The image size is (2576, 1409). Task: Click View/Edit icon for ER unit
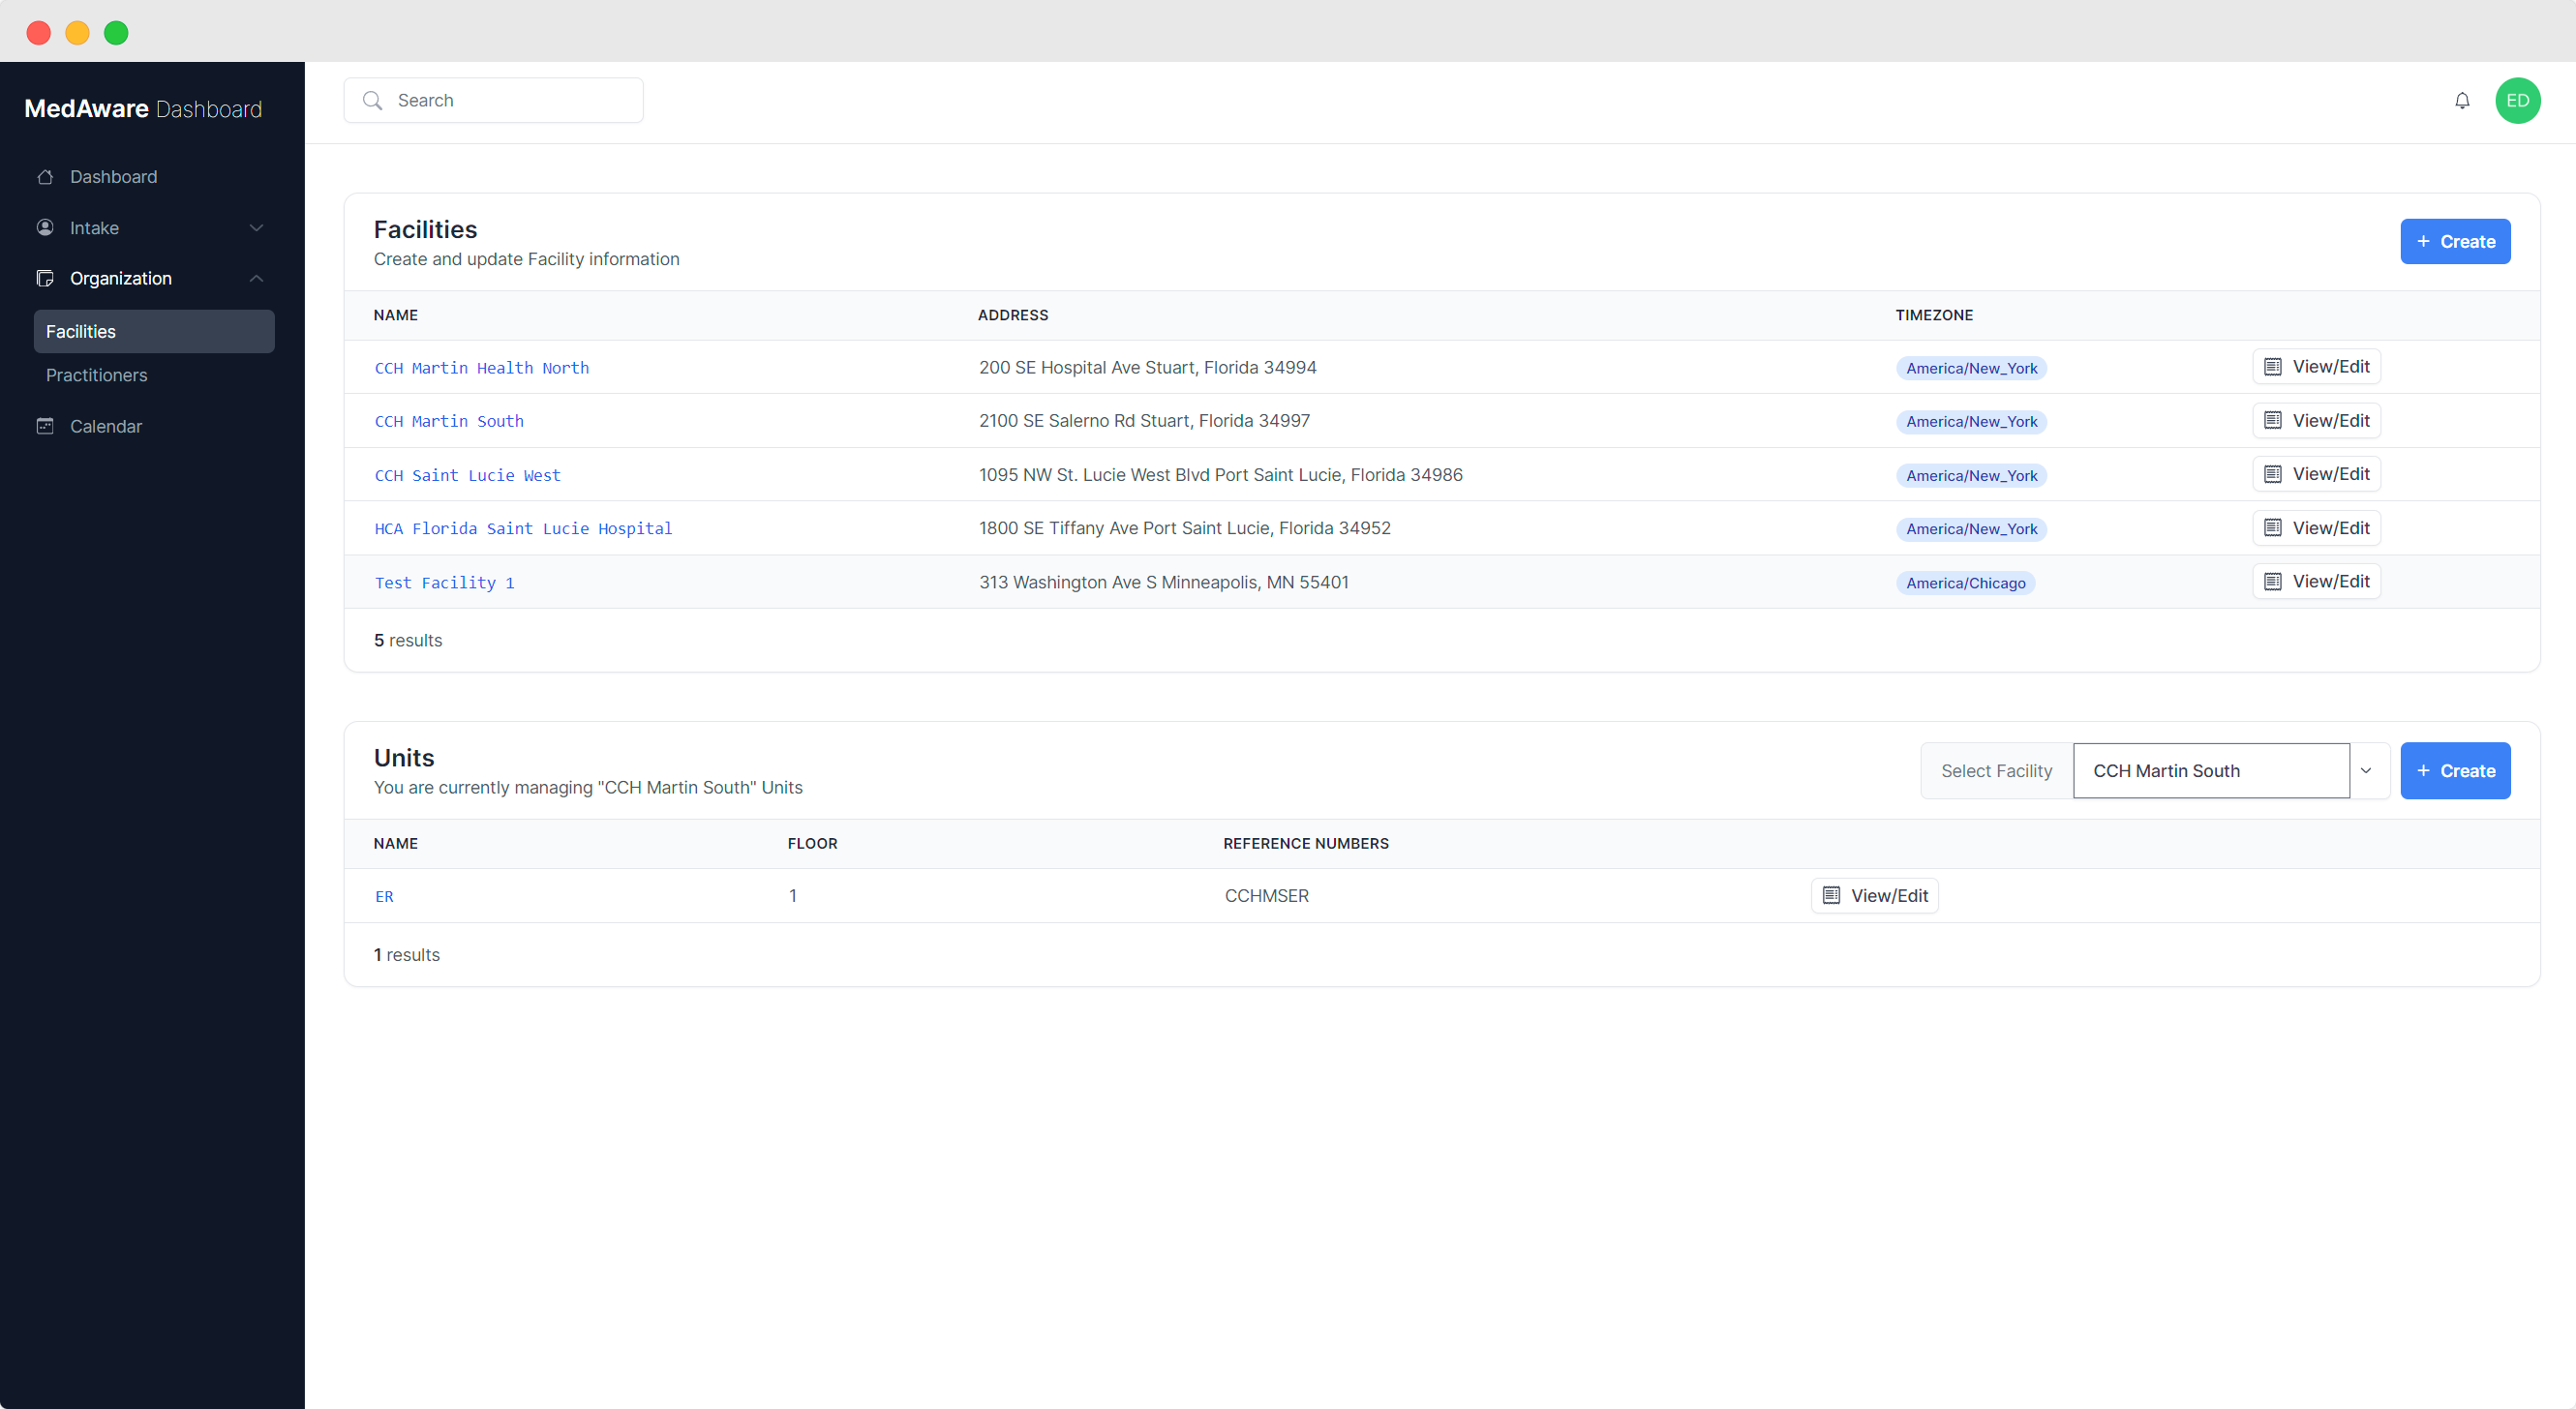point(1831,895)
